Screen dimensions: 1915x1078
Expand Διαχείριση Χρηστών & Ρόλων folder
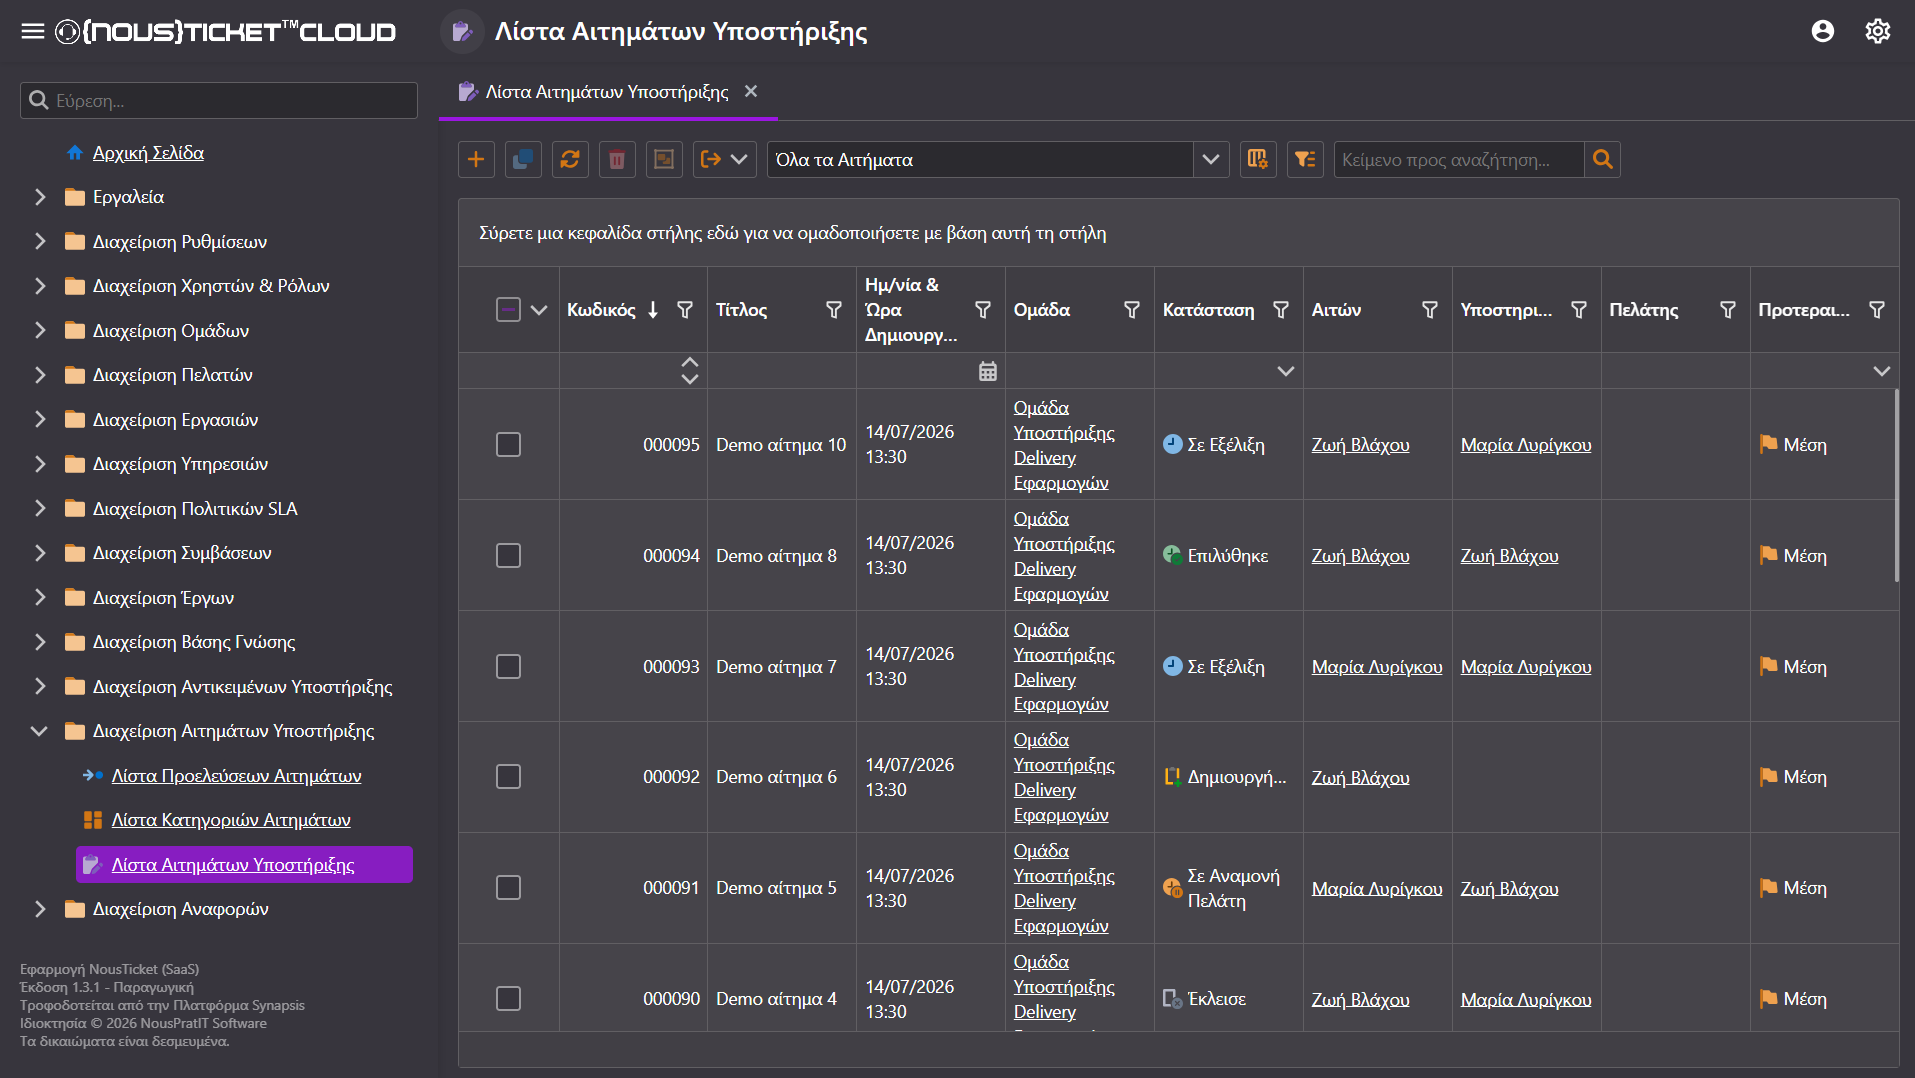[x=40, y=286]
